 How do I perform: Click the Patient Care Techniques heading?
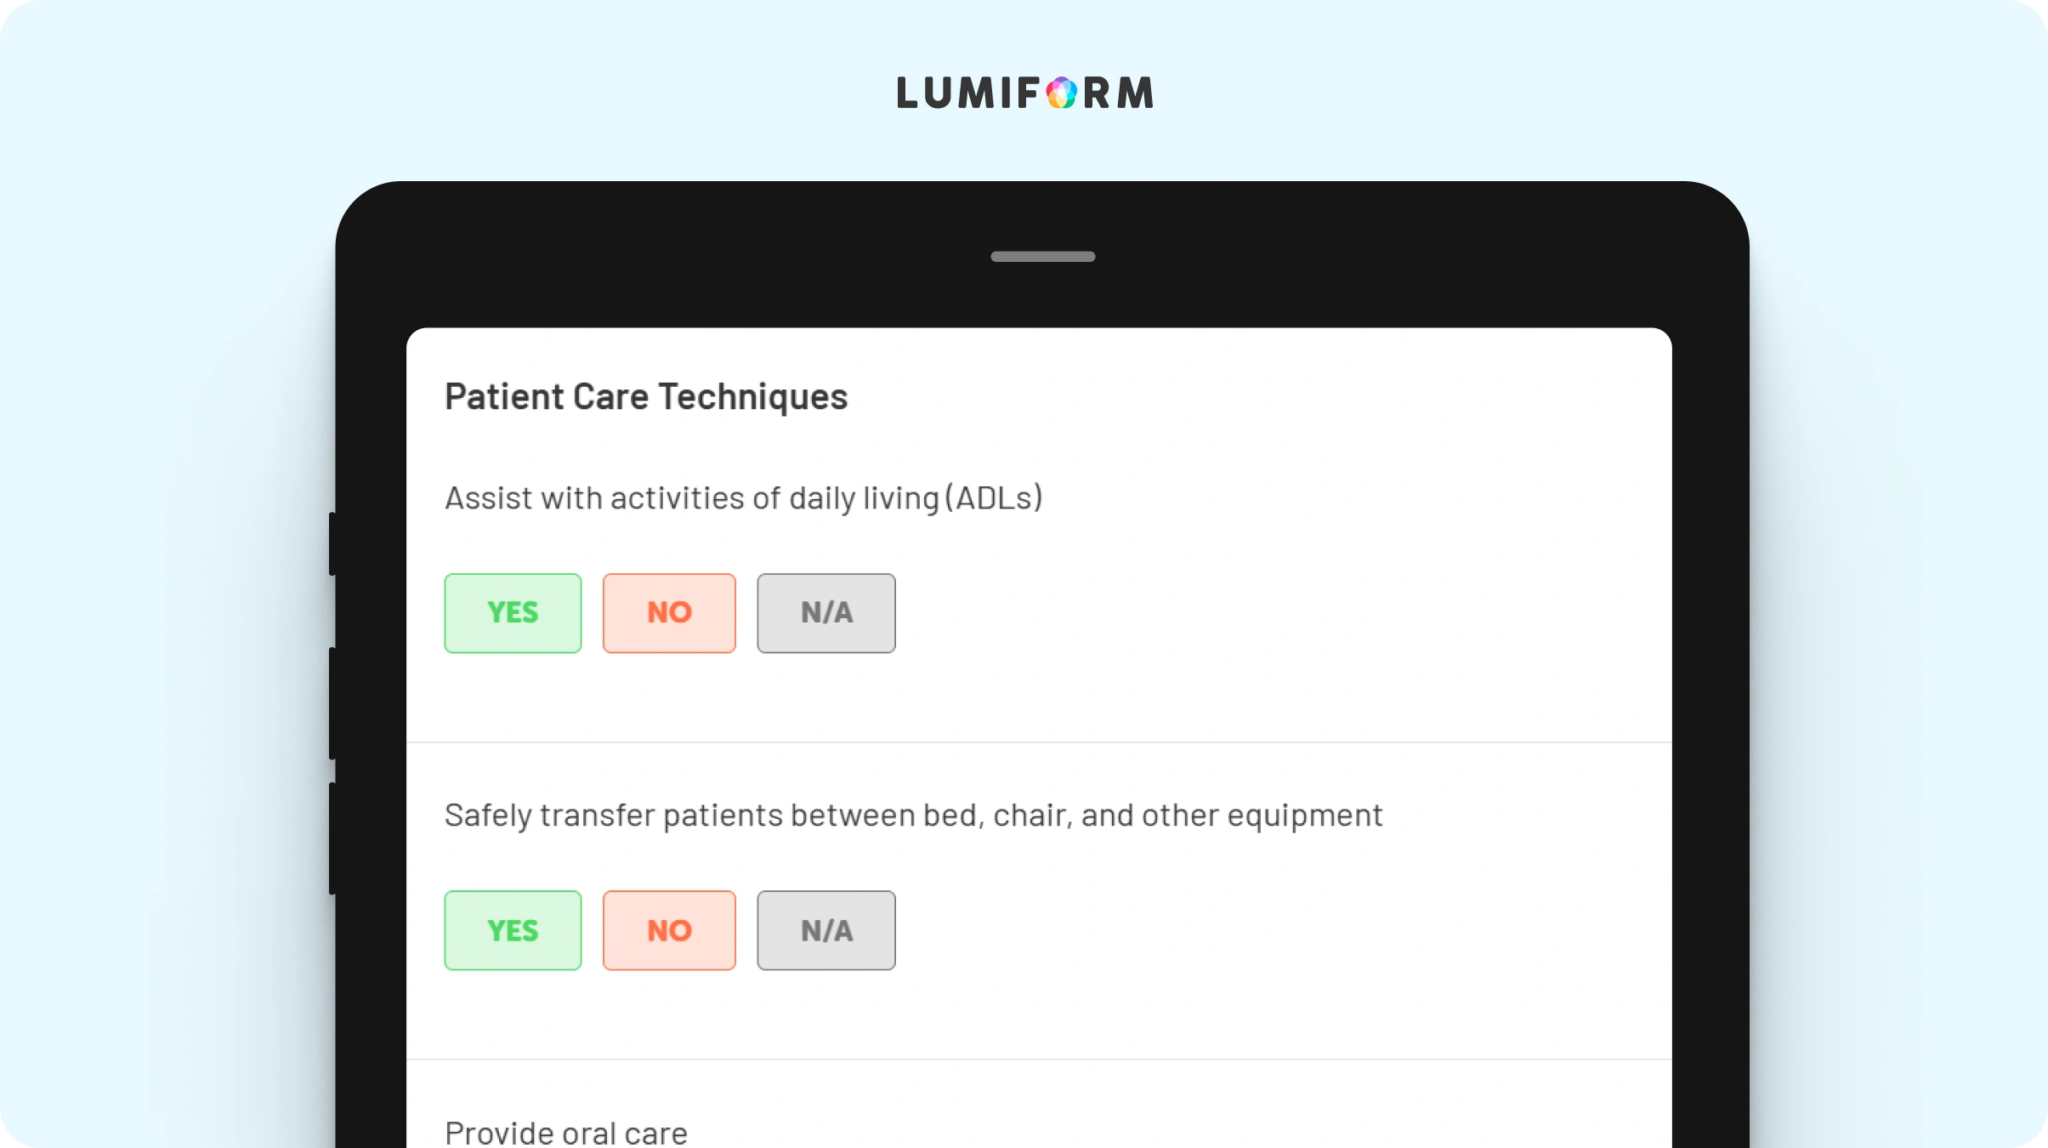[646, 397]
